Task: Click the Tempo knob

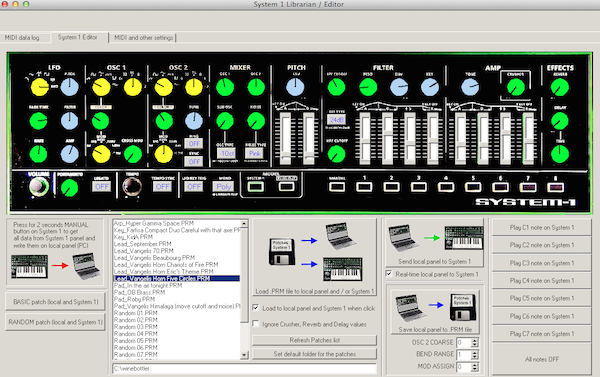Action: pos(132,187)
